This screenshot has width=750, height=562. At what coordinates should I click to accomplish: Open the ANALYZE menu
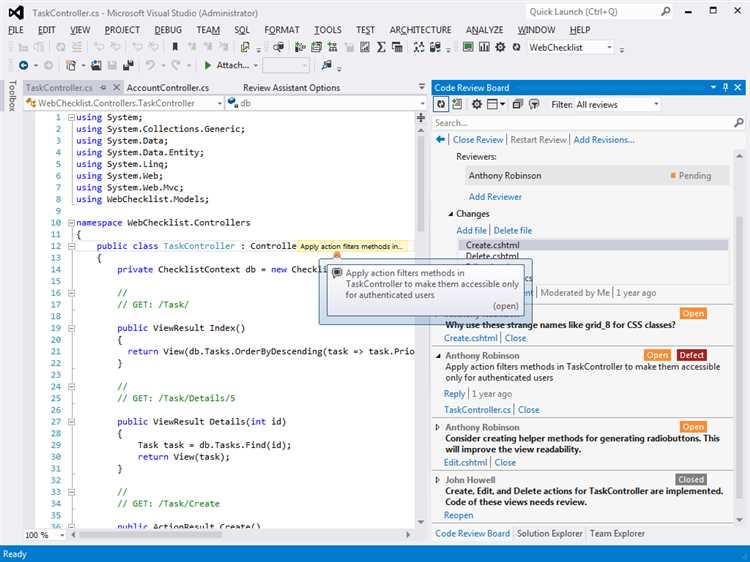click(x=484, y=30)
